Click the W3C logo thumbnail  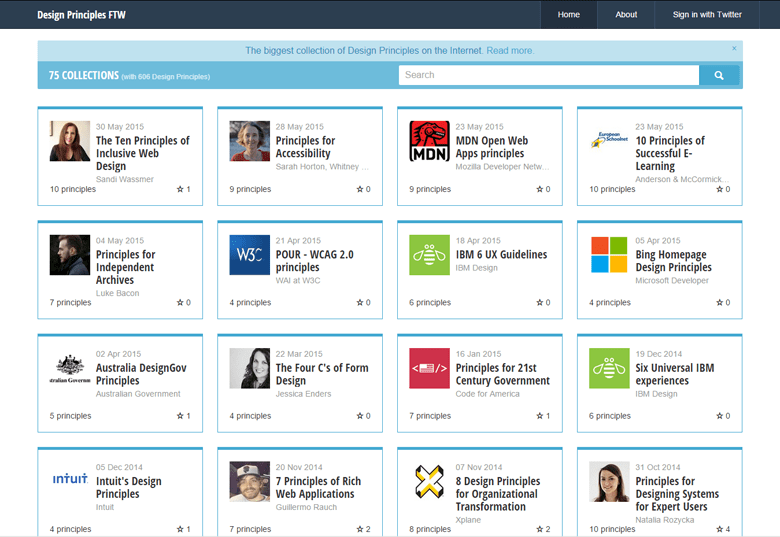tap(250, 255)
